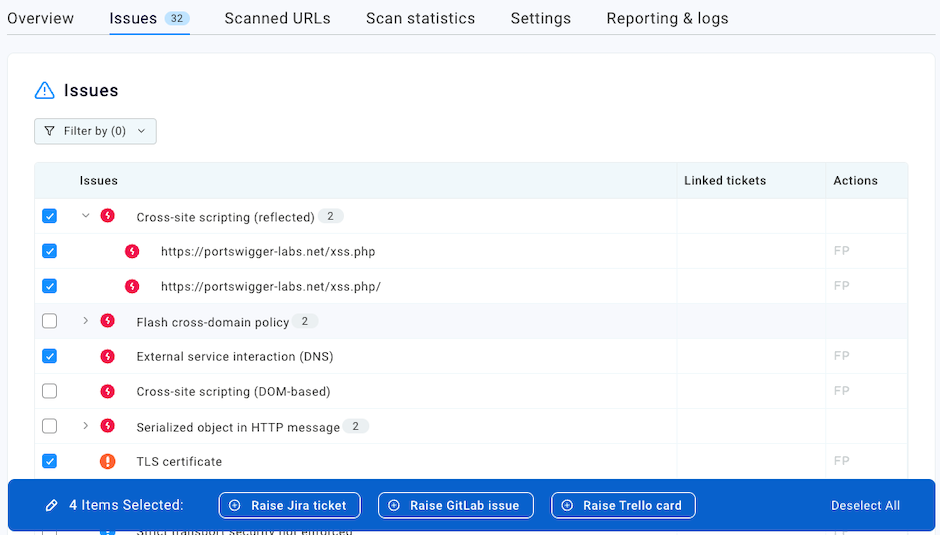940x535 pixels.
Task: Open Reporting & logs tab
Action: click(667, 18)
